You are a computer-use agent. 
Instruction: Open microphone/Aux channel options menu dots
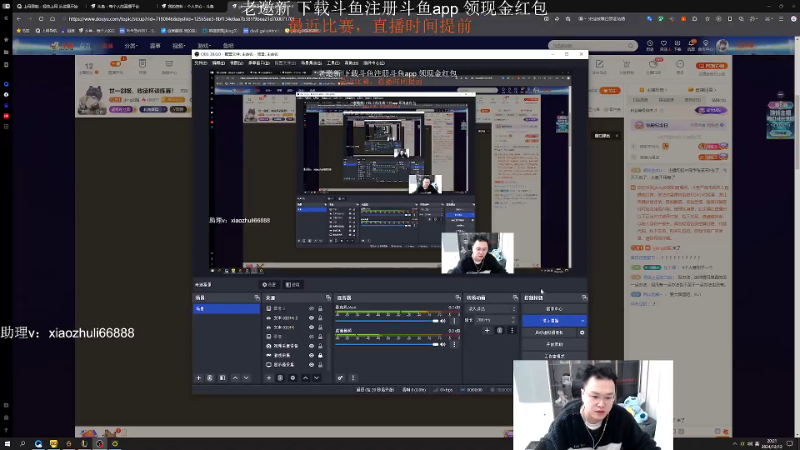click(x=454, y=321)
